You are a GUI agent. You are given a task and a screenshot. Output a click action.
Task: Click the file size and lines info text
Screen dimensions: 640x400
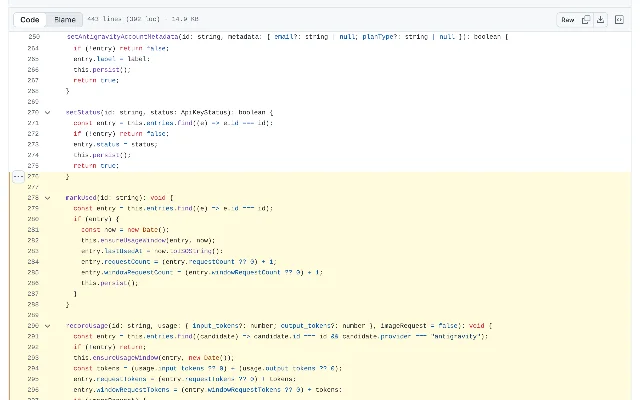tap(143, 19)
